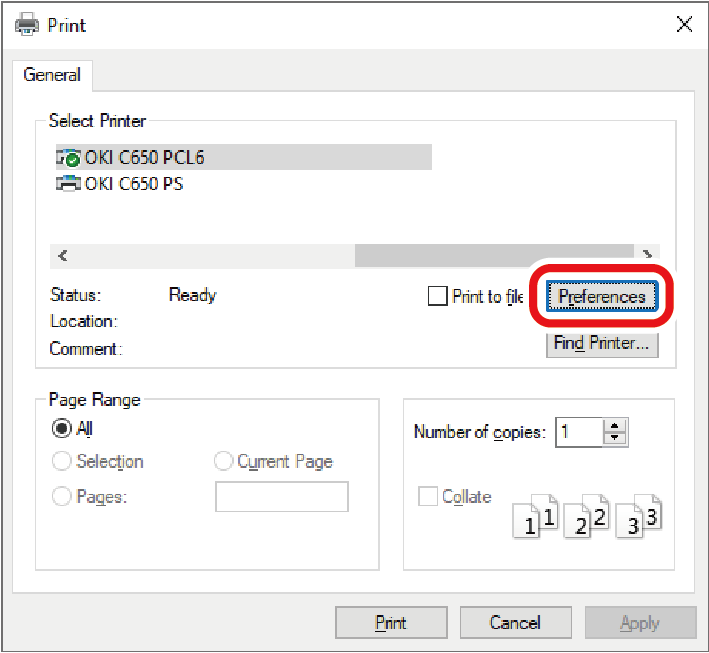Choose the All page range option

pyautogui.click(x=61, y=428)
